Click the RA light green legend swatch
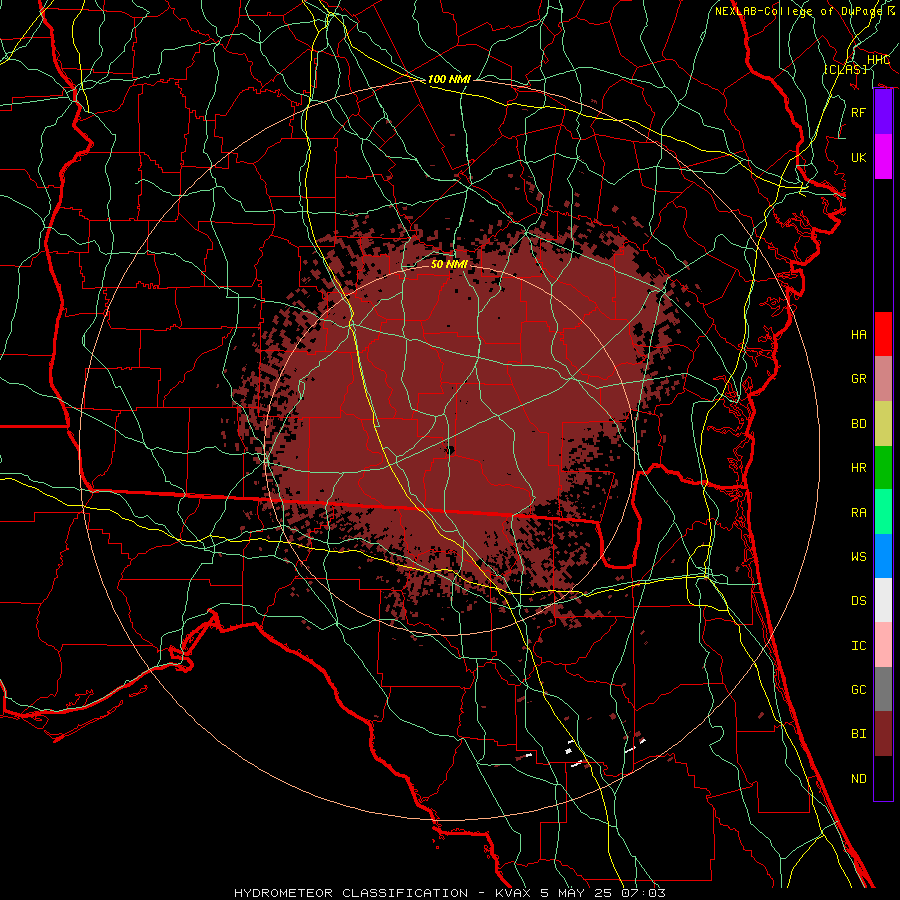Screen dimensions: 900x900 883,512
